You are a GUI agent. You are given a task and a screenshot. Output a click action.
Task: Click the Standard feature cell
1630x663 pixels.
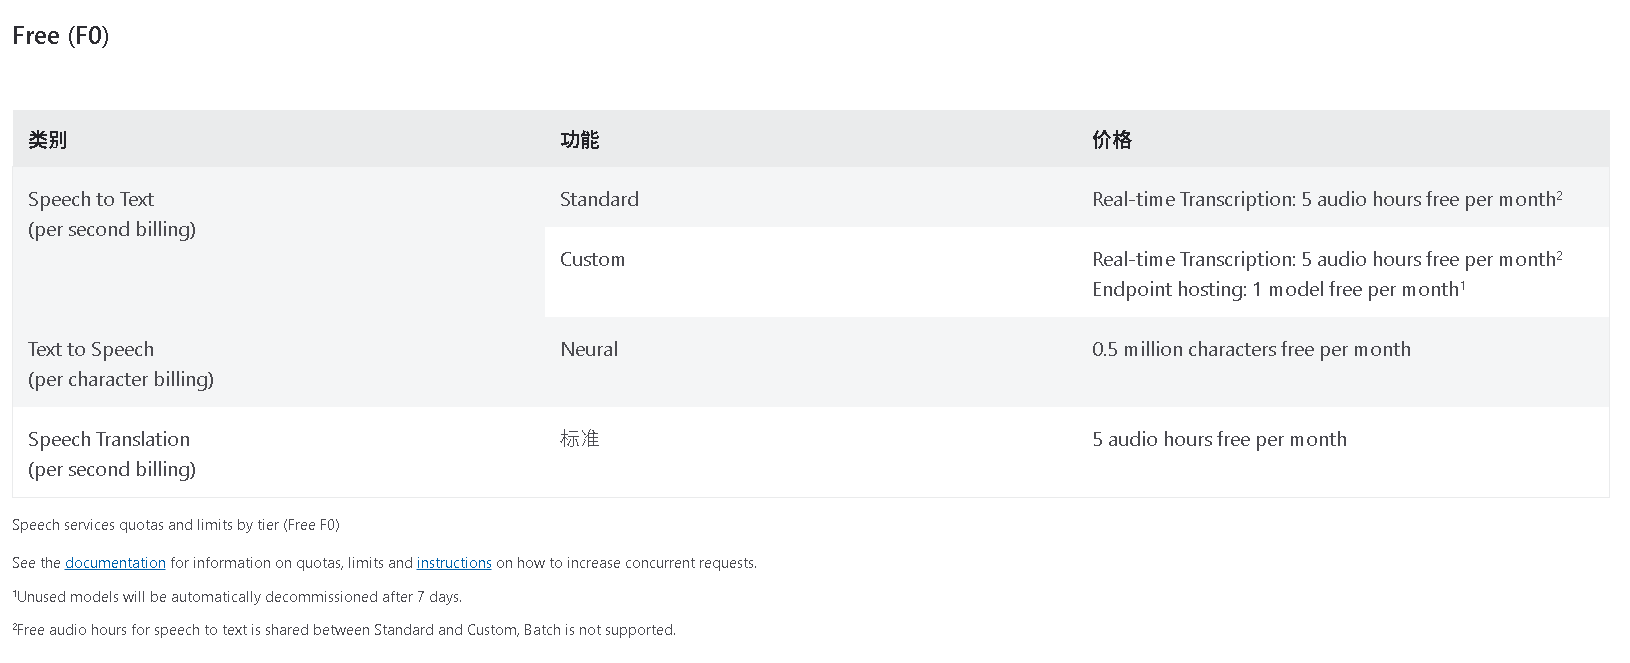811,197
